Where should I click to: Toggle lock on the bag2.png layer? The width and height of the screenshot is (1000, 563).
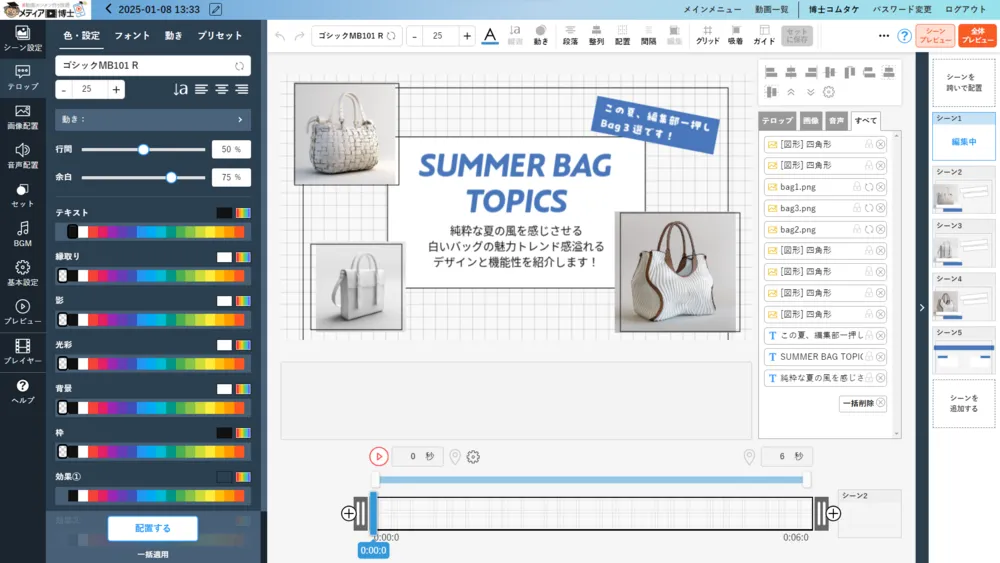coord(856,229)
